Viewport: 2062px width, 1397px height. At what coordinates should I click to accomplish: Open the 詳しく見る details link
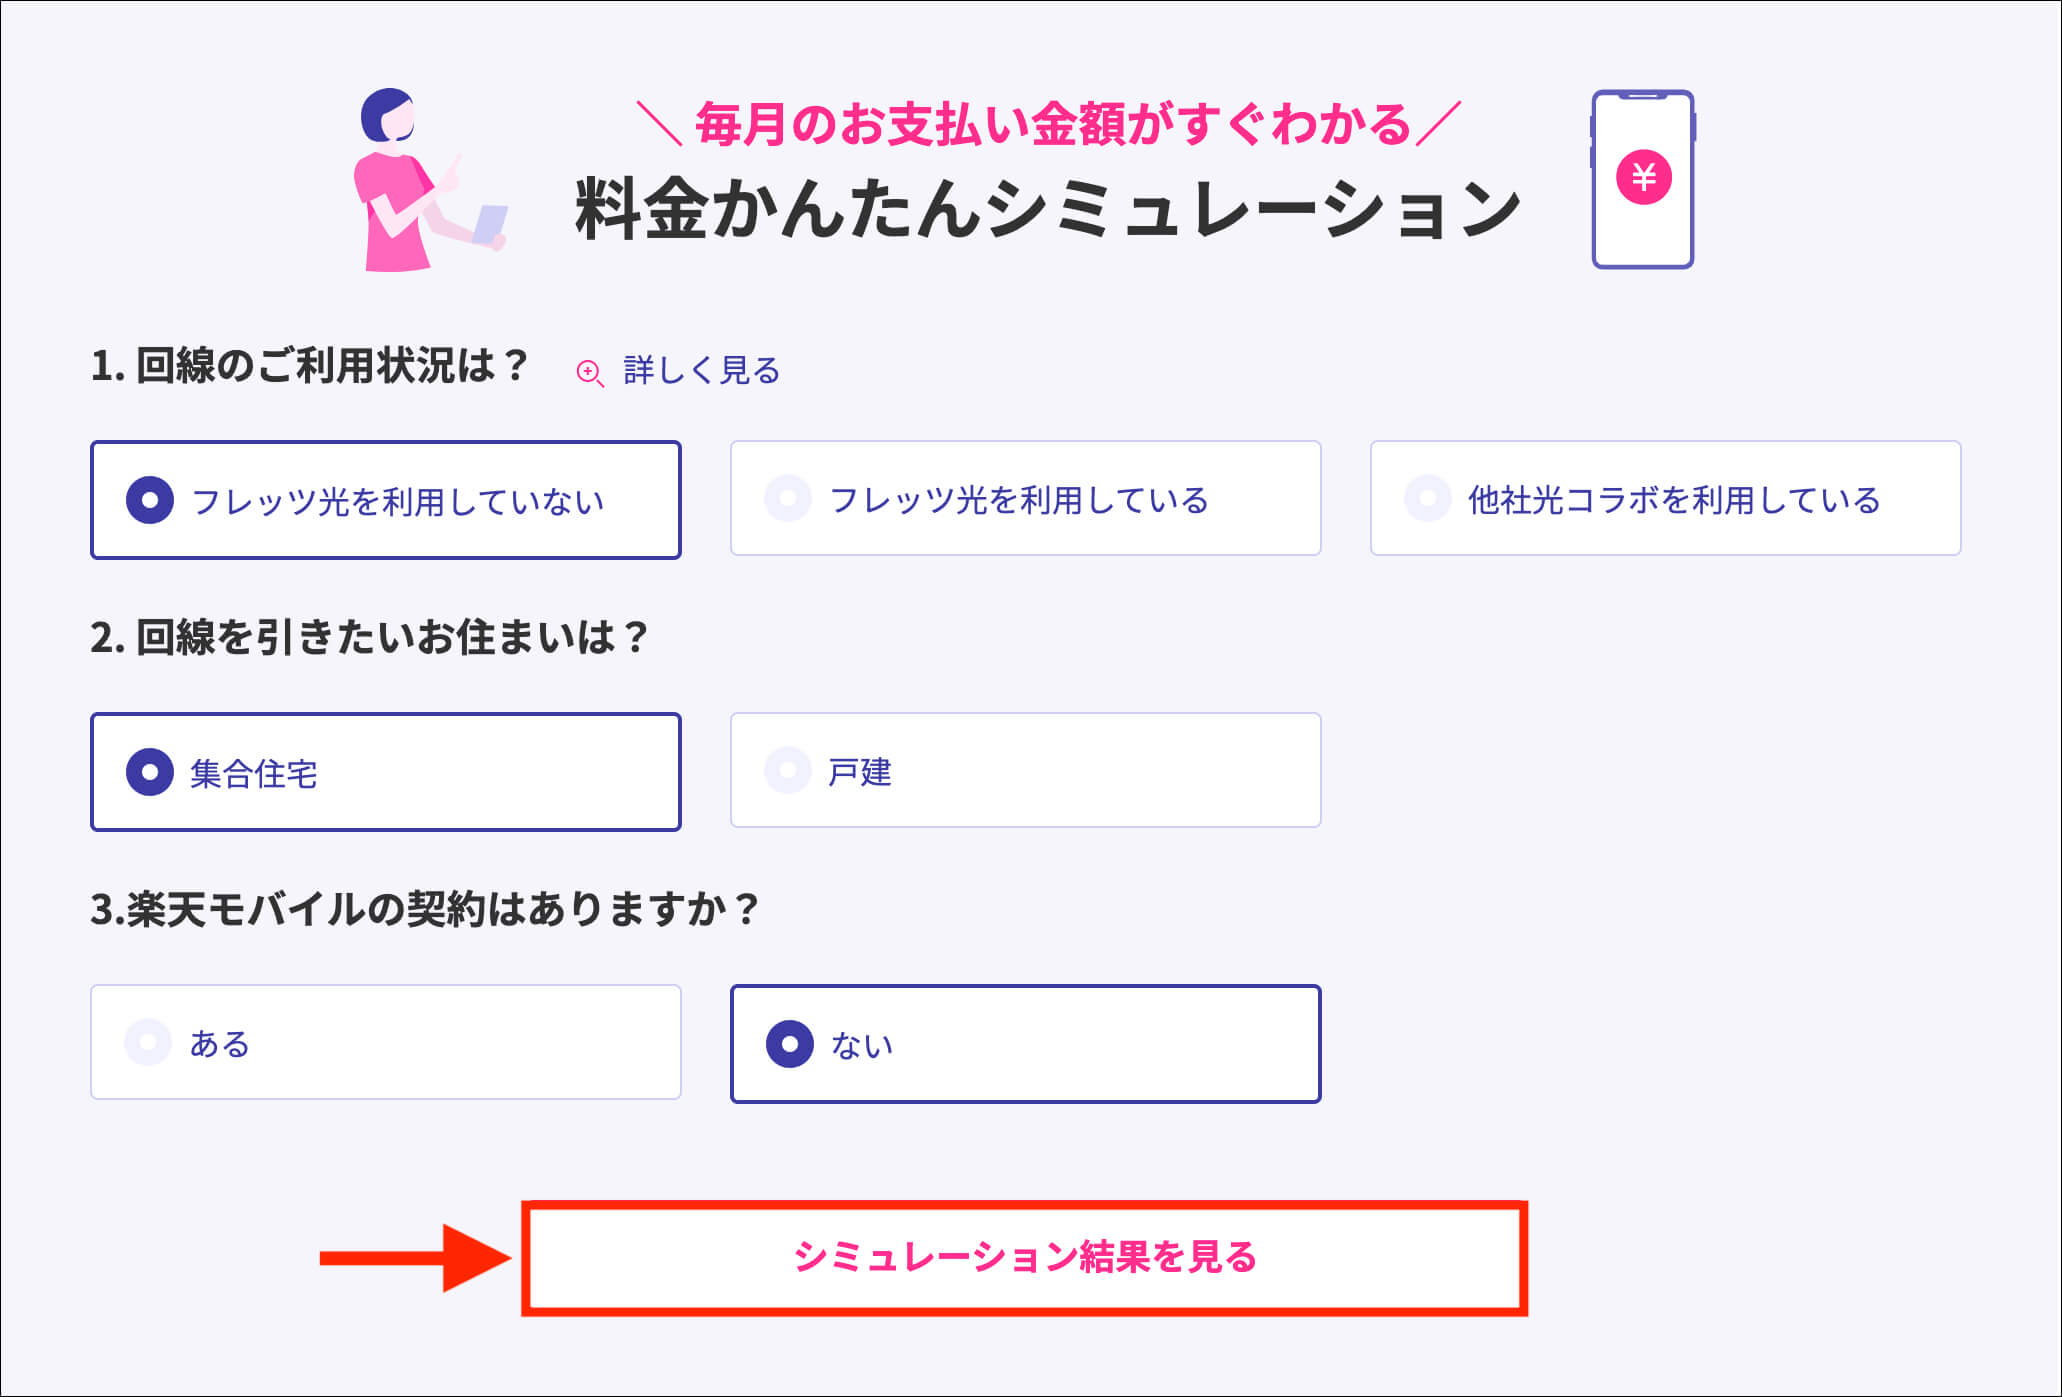pos(701,371)
